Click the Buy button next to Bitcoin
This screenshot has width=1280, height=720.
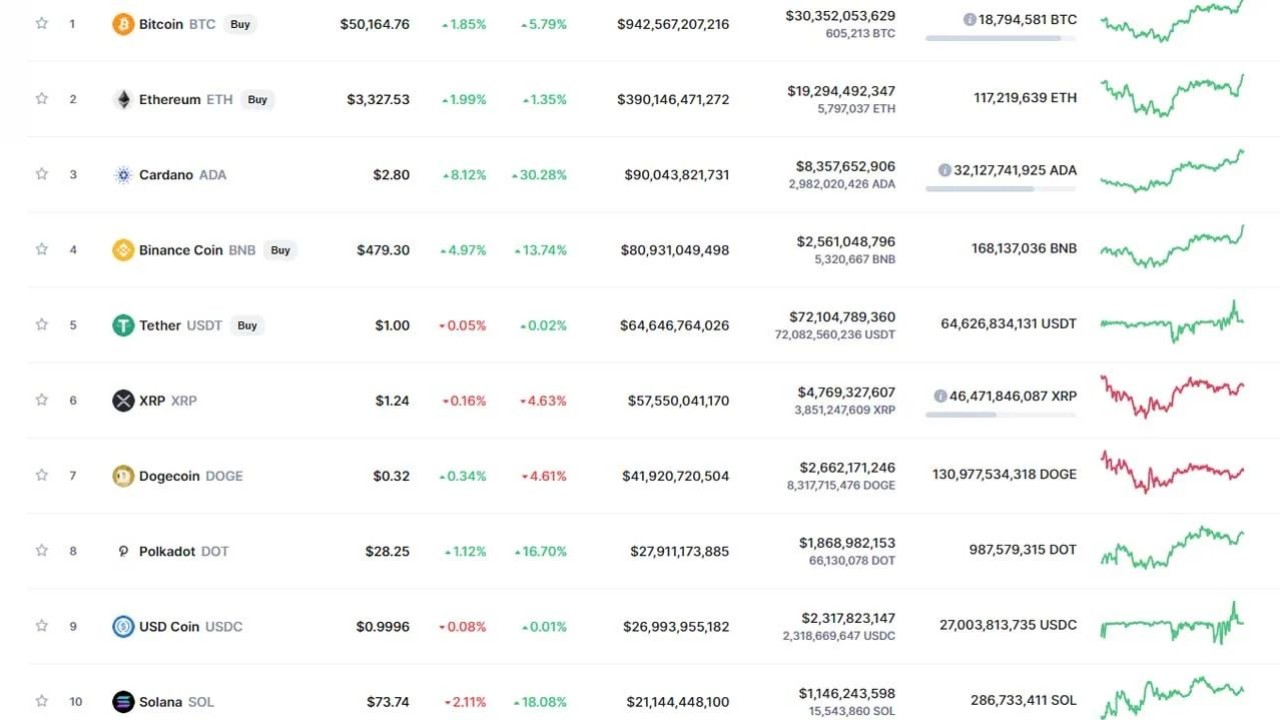click(x=240, y=24)
